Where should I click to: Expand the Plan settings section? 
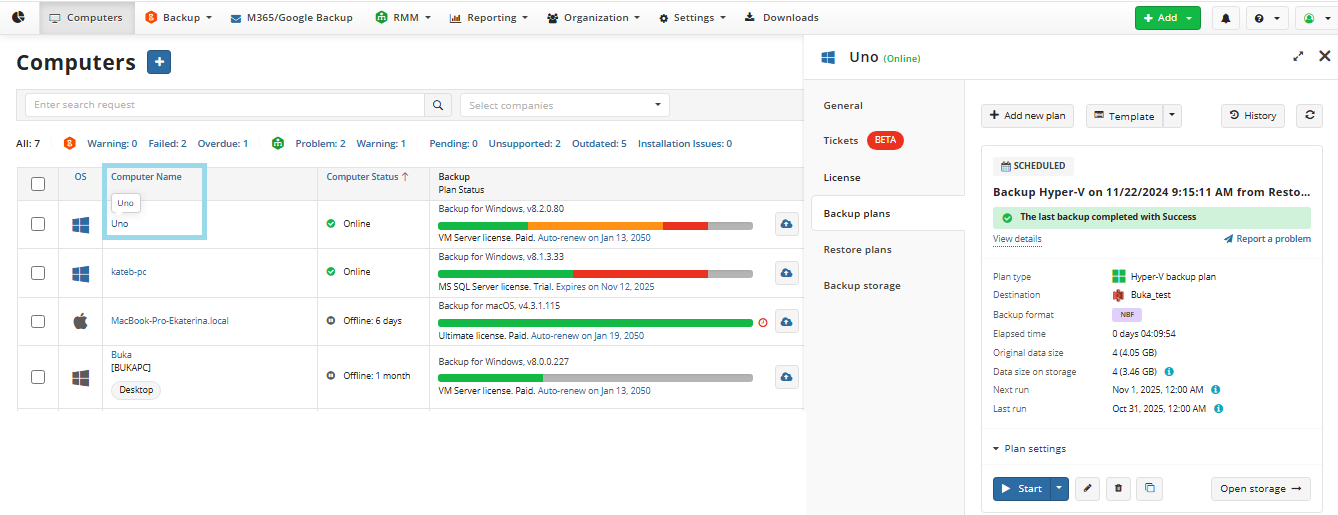tap(1029, 449)
